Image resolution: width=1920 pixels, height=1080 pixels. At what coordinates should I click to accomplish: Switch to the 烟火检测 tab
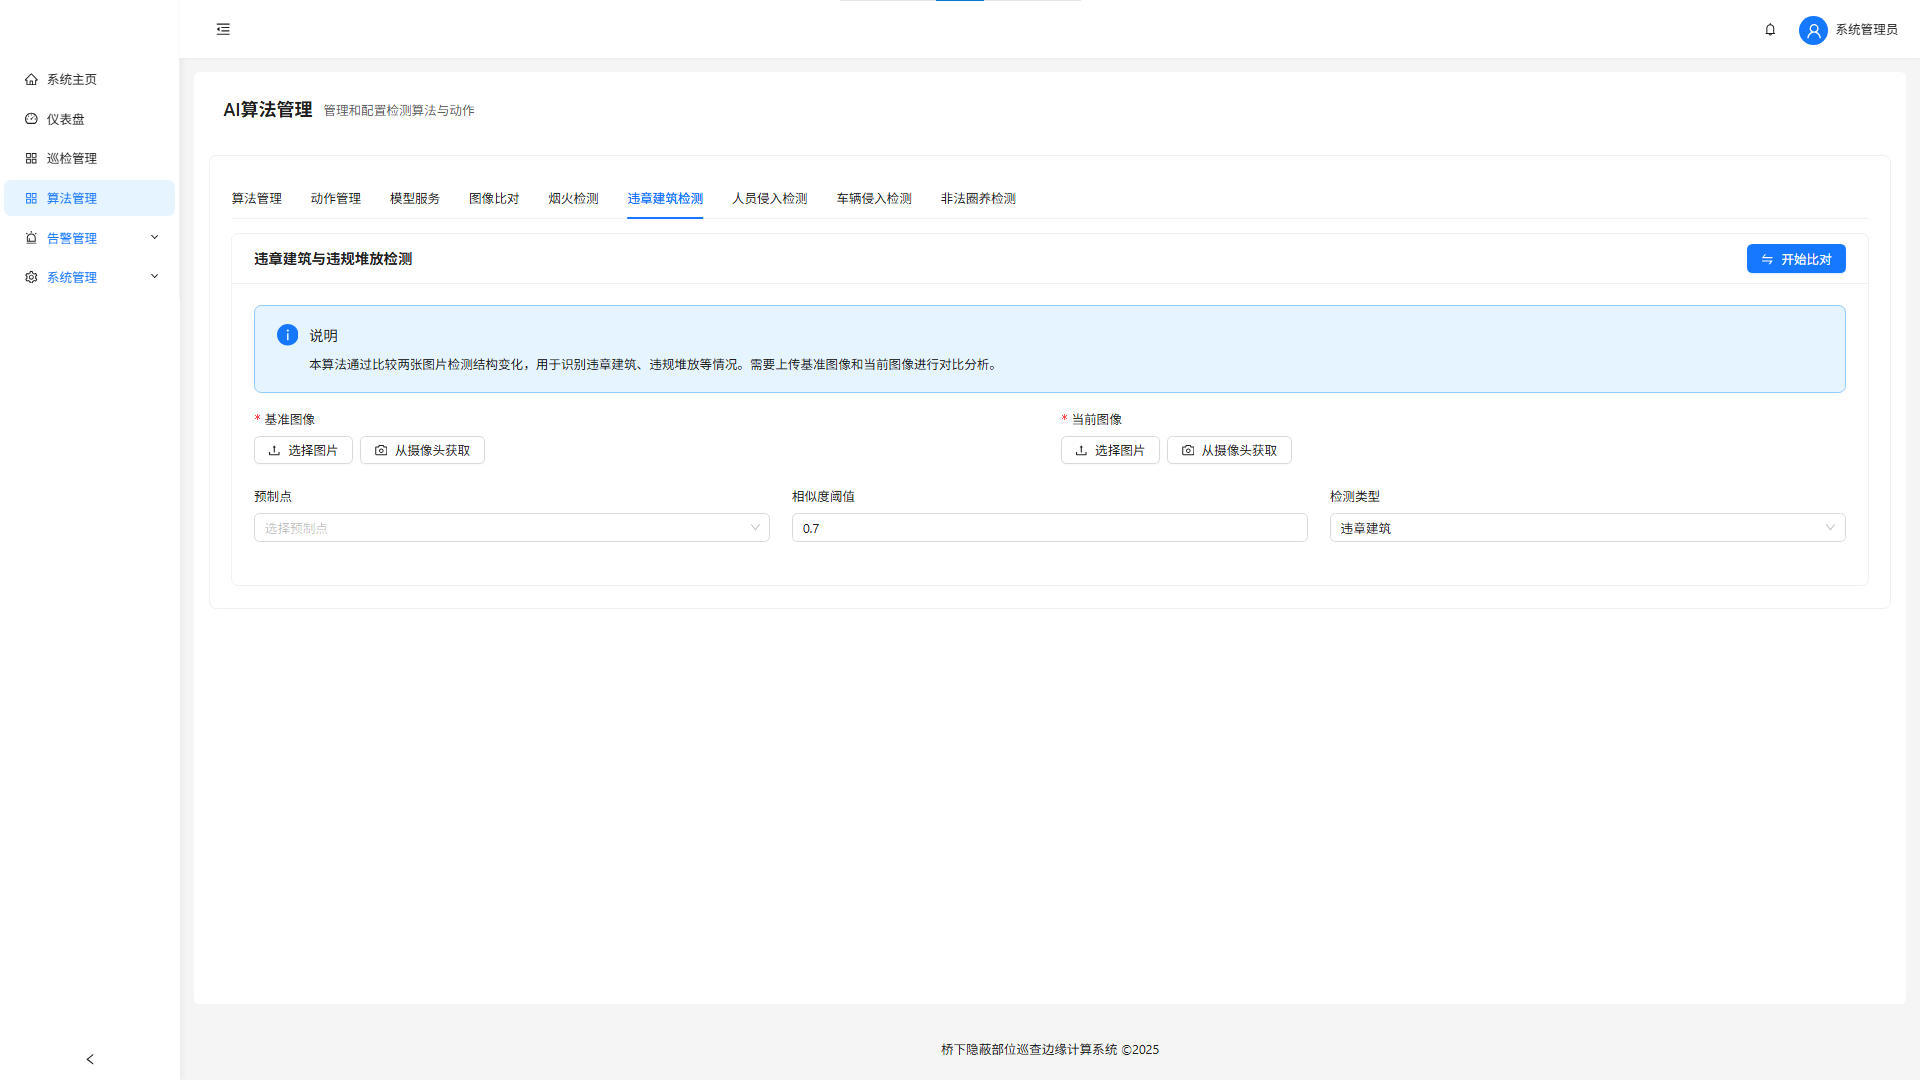point(573,198)
